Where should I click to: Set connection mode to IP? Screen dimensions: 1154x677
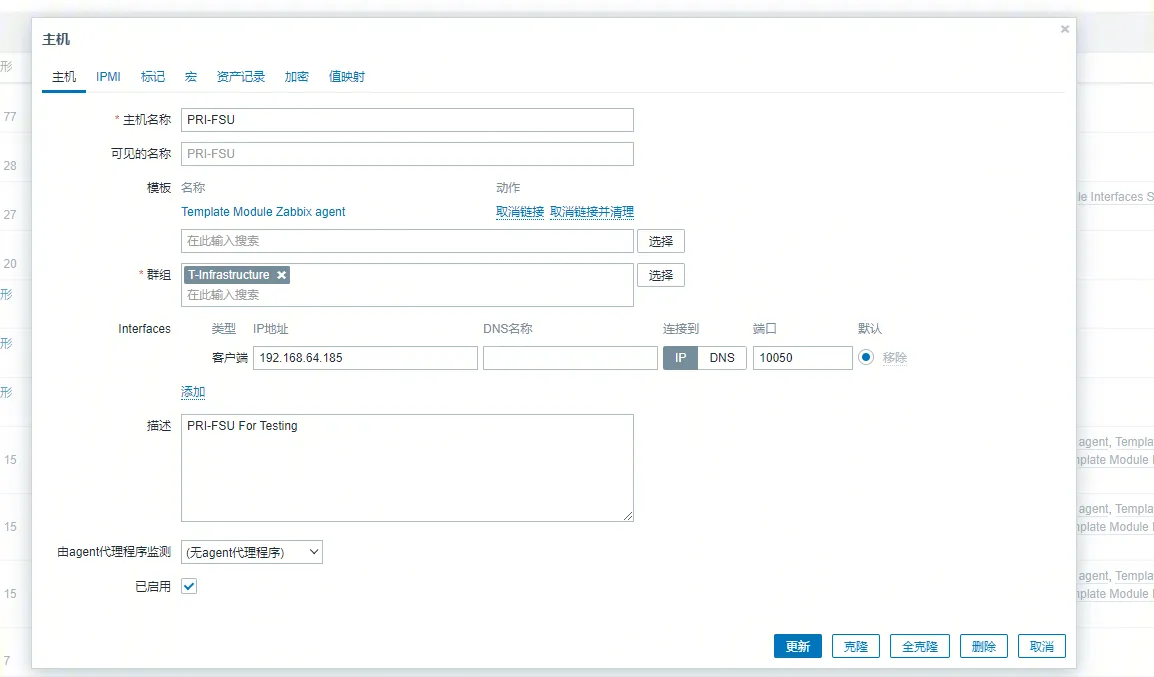click(x=680, y=358)
